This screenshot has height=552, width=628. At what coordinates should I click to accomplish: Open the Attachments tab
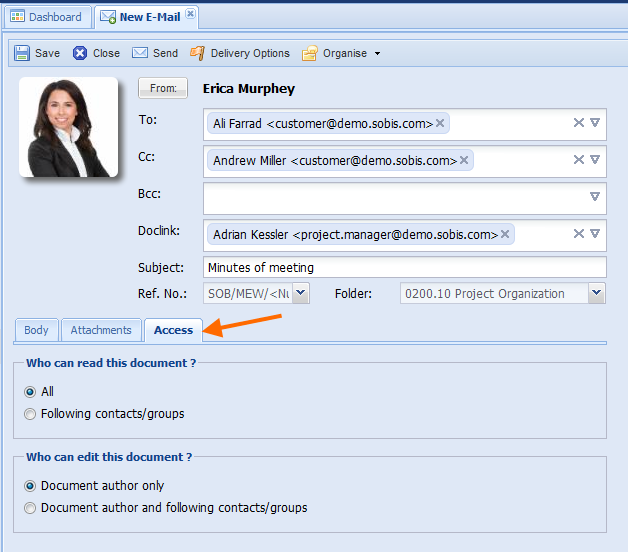click(101, 330)
